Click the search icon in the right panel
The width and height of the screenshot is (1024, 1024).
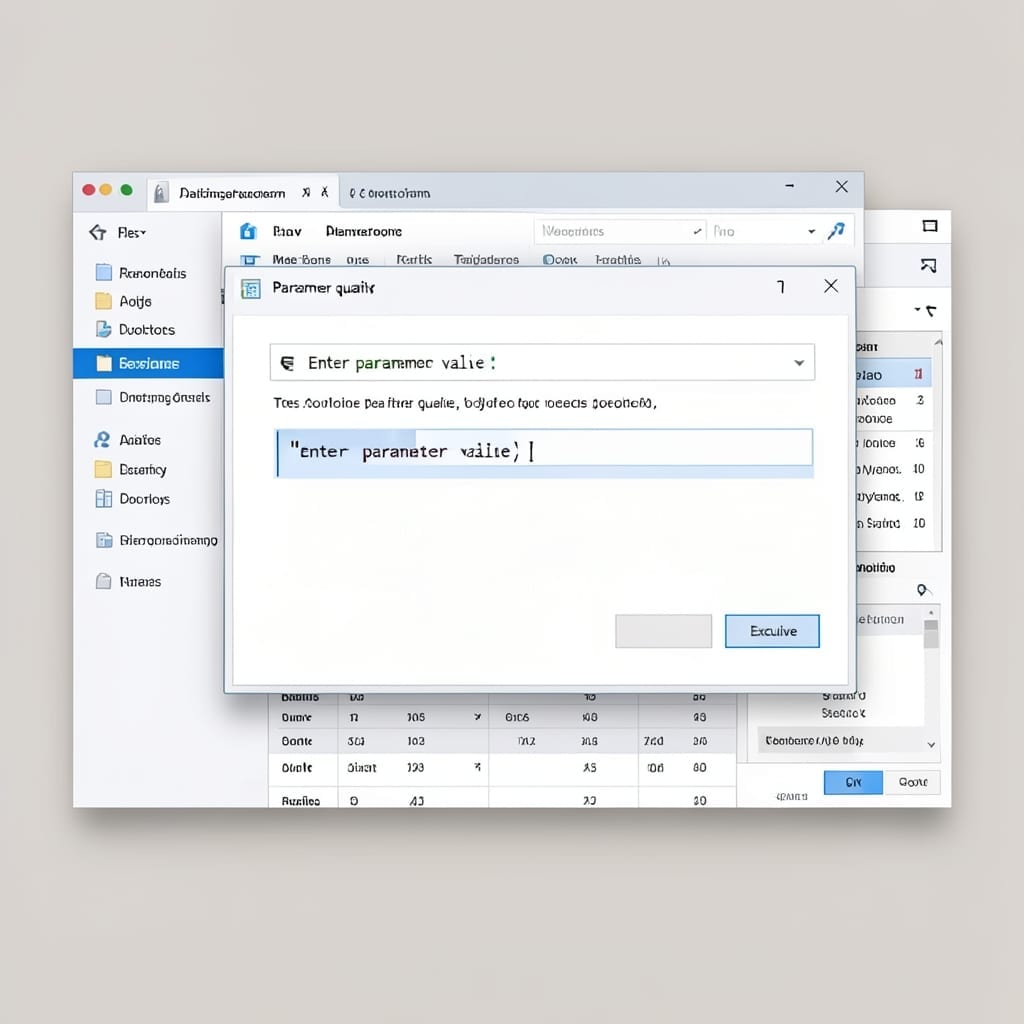point(923,590)
